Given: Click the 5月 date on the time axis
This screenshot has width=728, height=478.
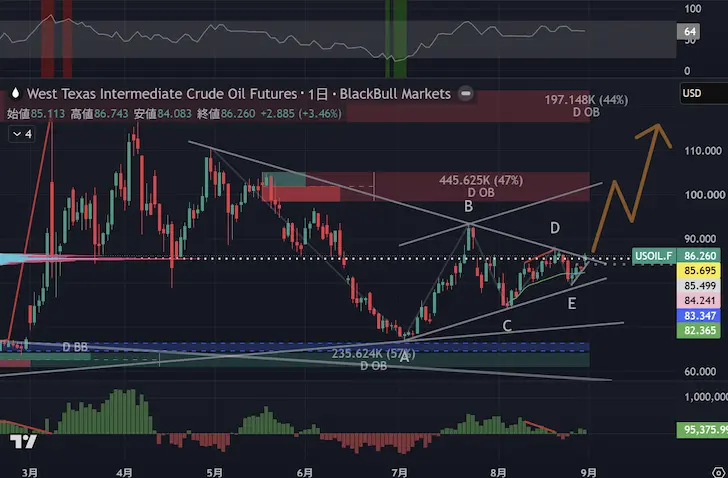Looking at the screenshot, I should [x=214, y=472].
